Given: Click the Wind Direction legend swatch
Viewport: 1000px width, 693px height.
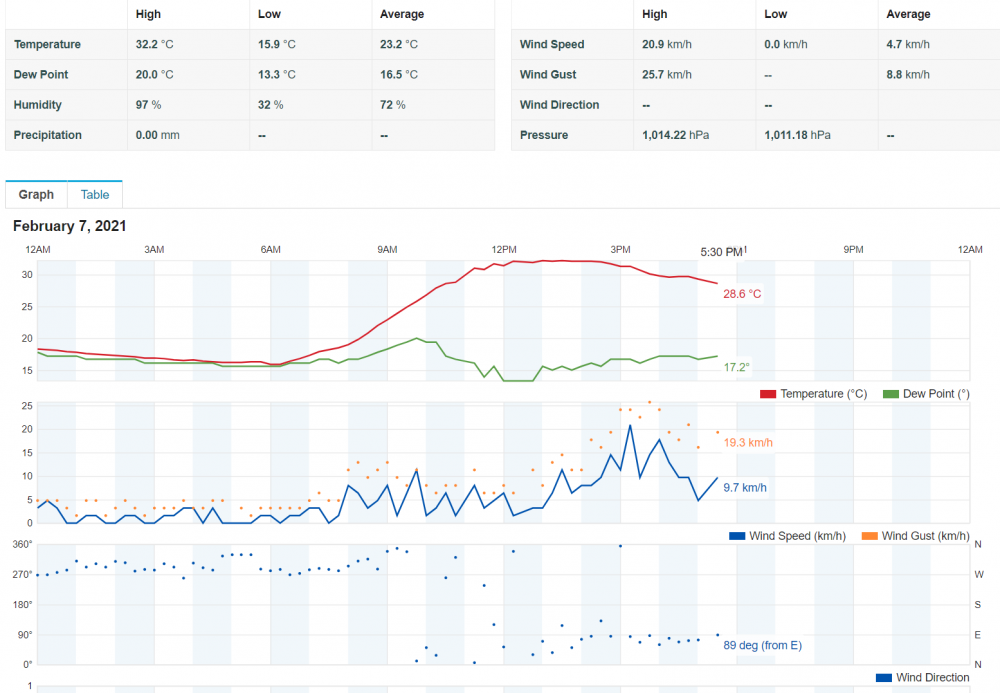Looking at the screenshot, I should [884, 678].
